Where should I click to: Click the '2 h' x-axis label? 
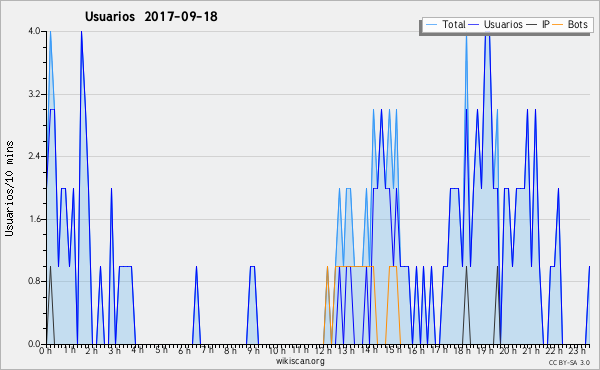(x=92, y=351)
